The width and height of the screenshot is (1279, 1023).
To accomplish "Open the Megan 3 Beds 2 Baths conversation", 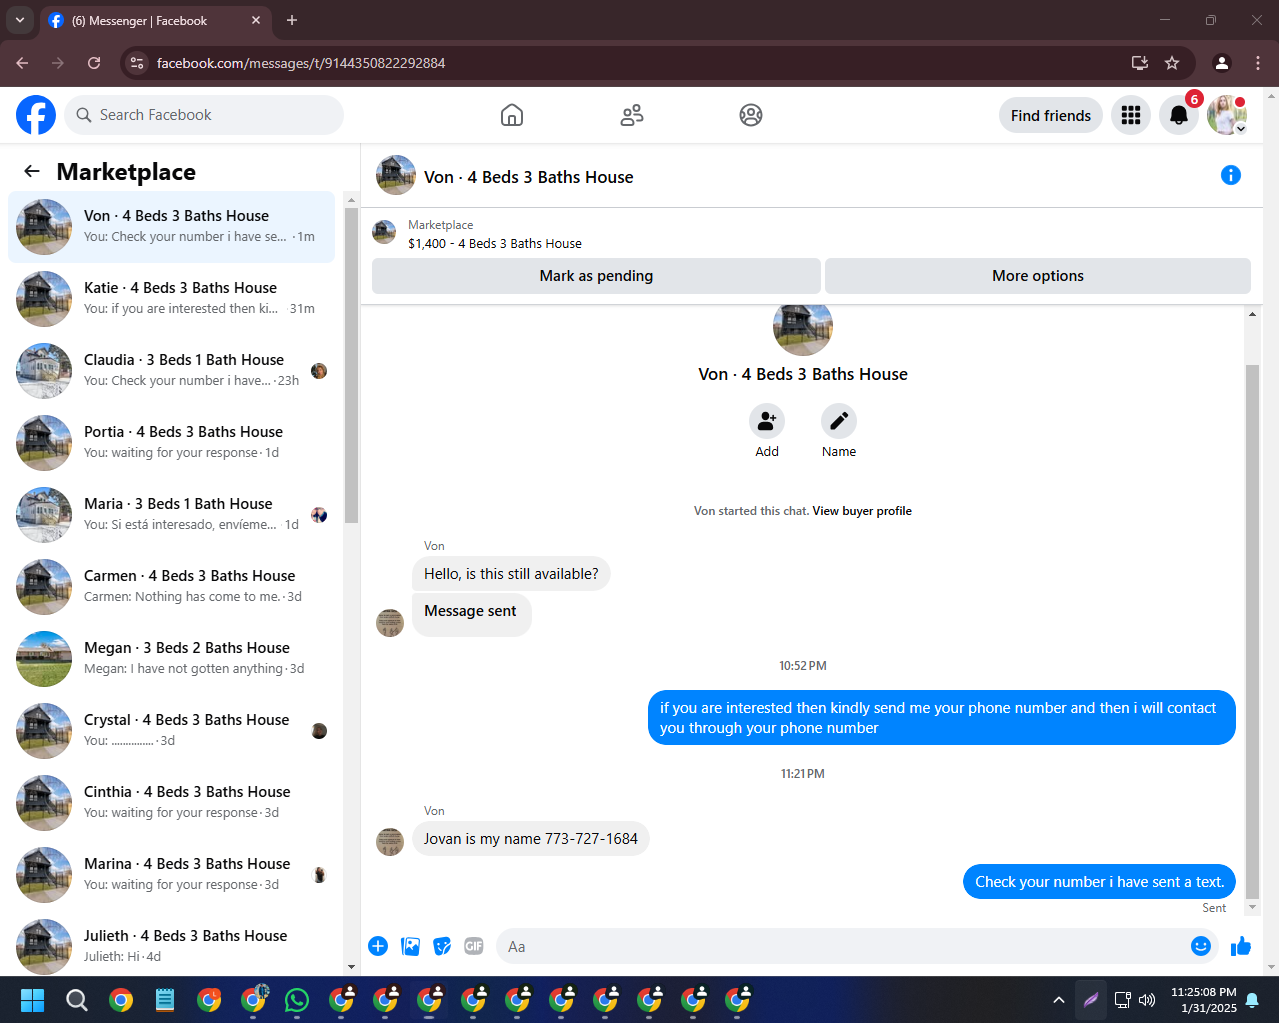I will (171, 659).
